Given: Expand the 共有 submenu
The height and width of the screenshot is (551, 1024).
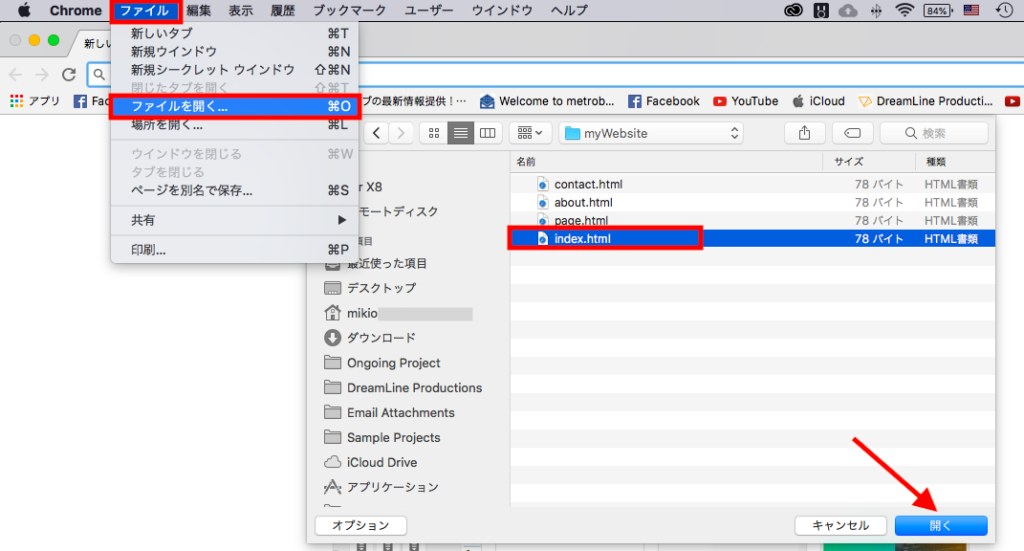Looking at the screenshot, I should tap(235, 220).
